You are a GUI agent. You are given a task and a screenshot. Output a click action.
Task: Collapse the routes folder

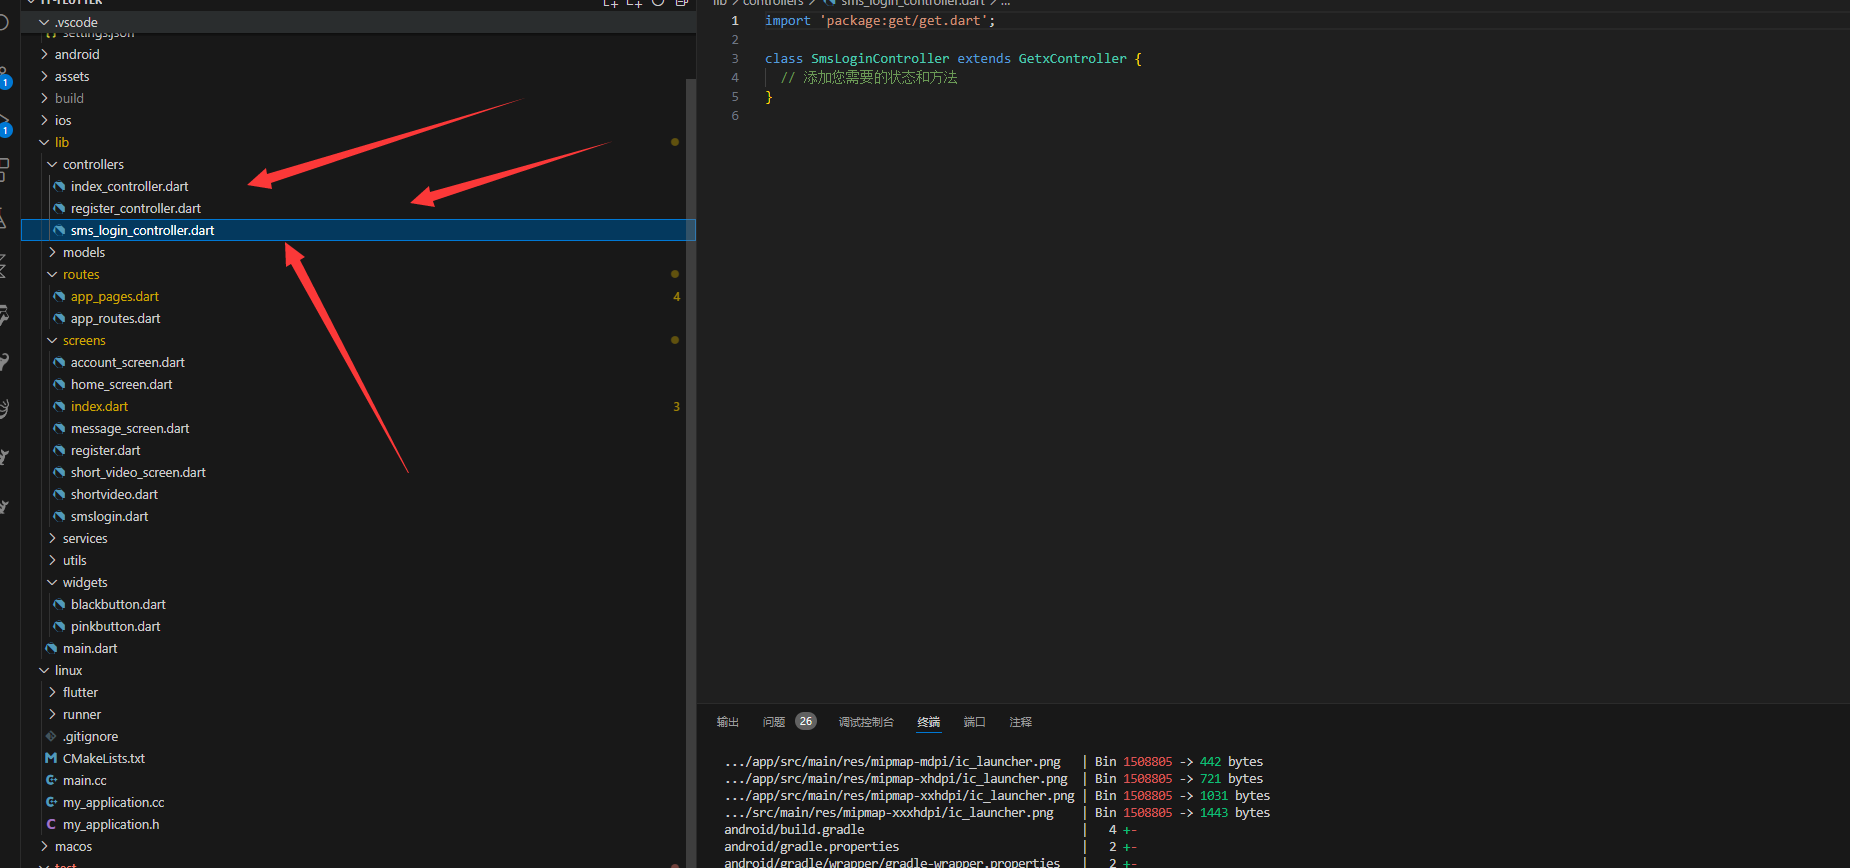click(x=52, y=274)
